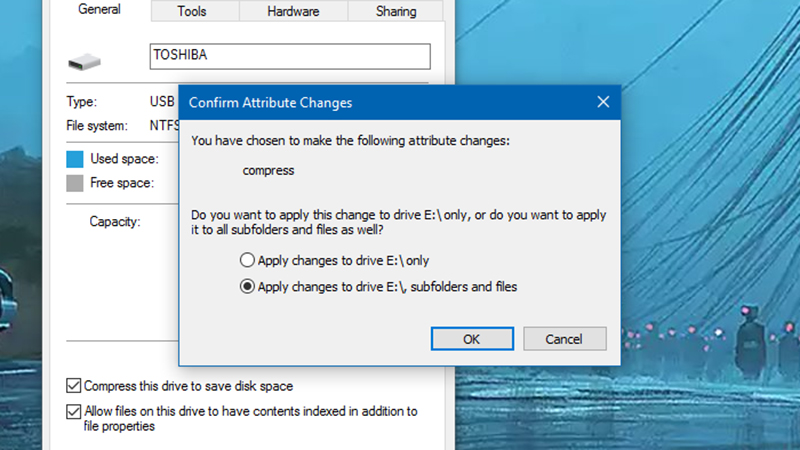The height and width of the screenshot is (450, 800).
Task: Click the TOSHIBA drive icon
Action: click(84, 62)
